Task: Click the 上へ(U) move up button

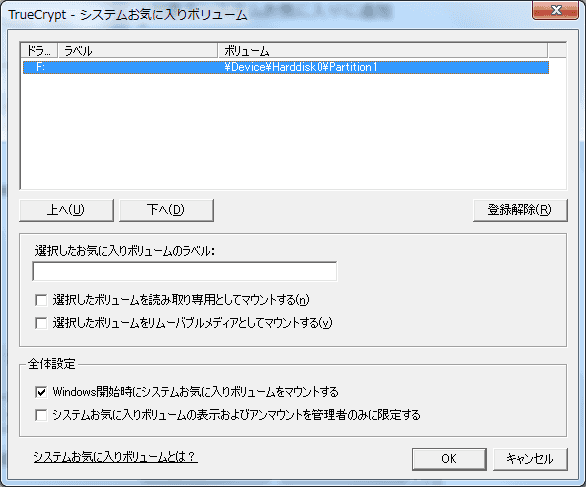Action: [x=66, y=210]
